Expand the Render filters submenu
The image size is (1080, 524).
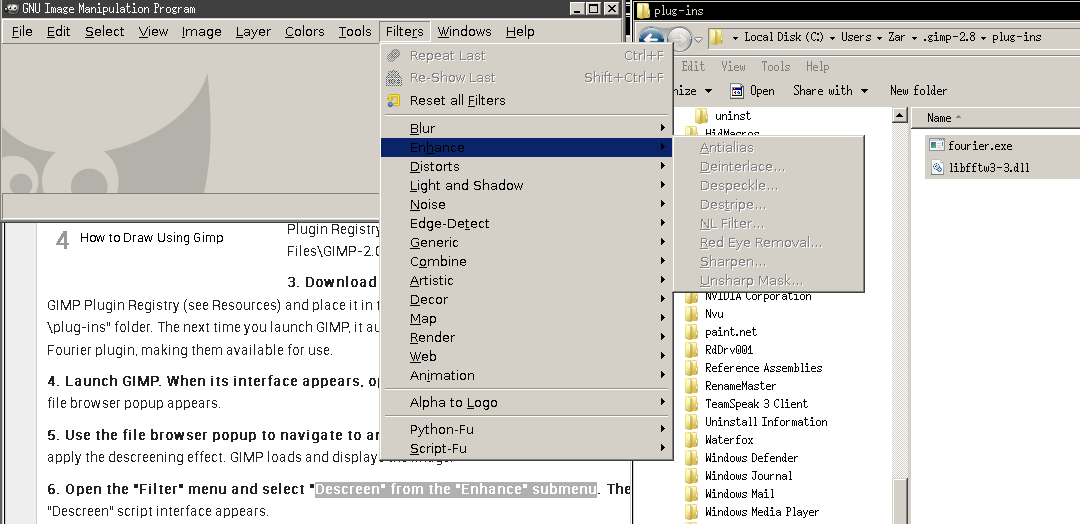point(526,337)
